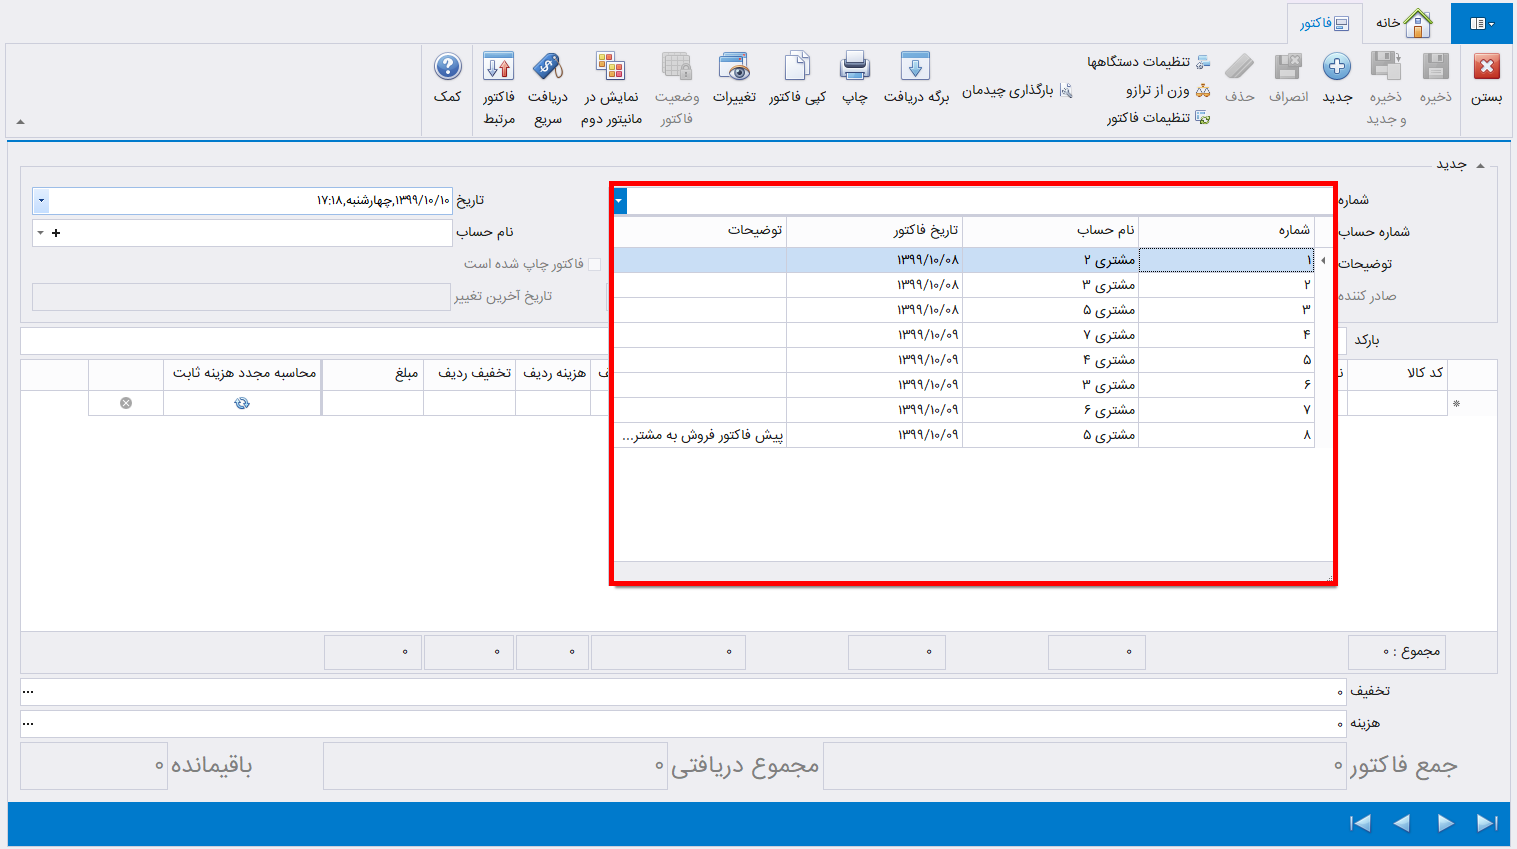Viewport: 1517px width, 849px height.
Task: Open the Changes (تغییرات) eye icon
Action: pos(734,68)
